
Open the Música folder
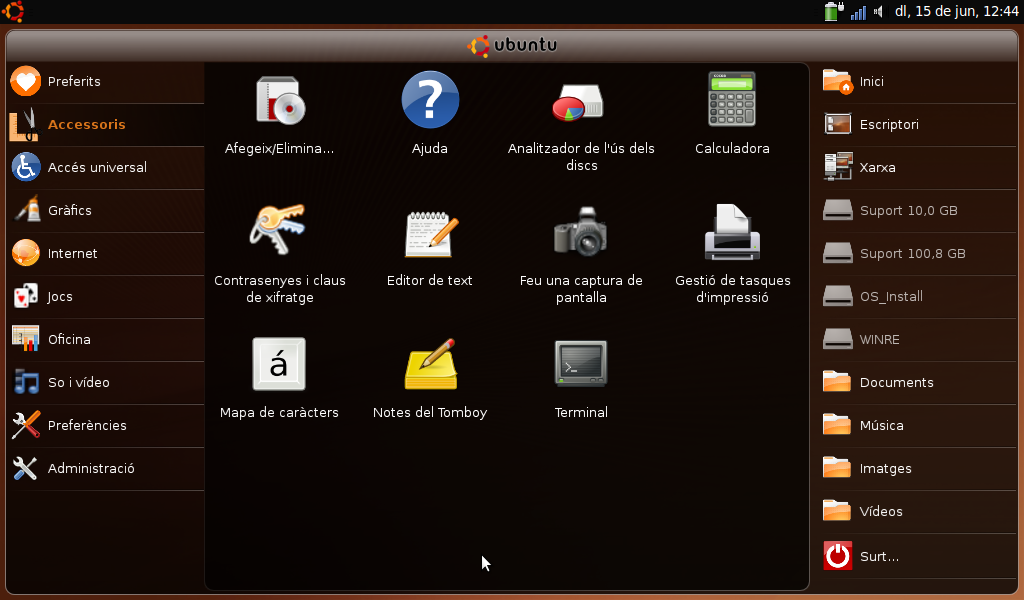(919, 426)
